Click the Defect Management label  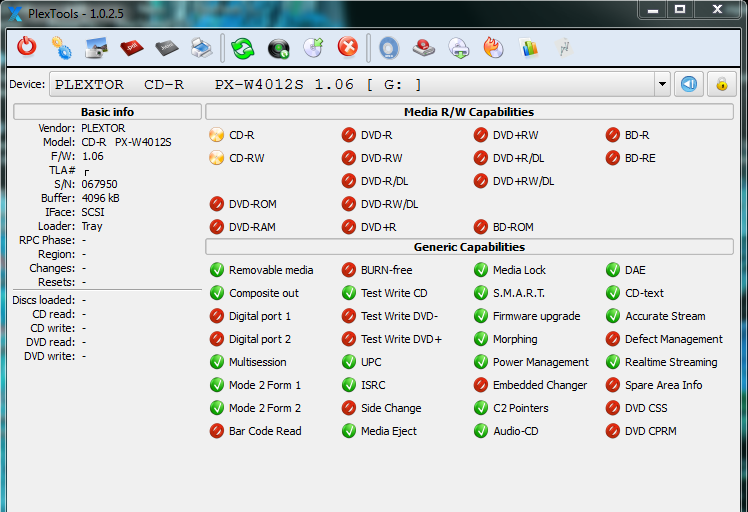click(674, 339)
